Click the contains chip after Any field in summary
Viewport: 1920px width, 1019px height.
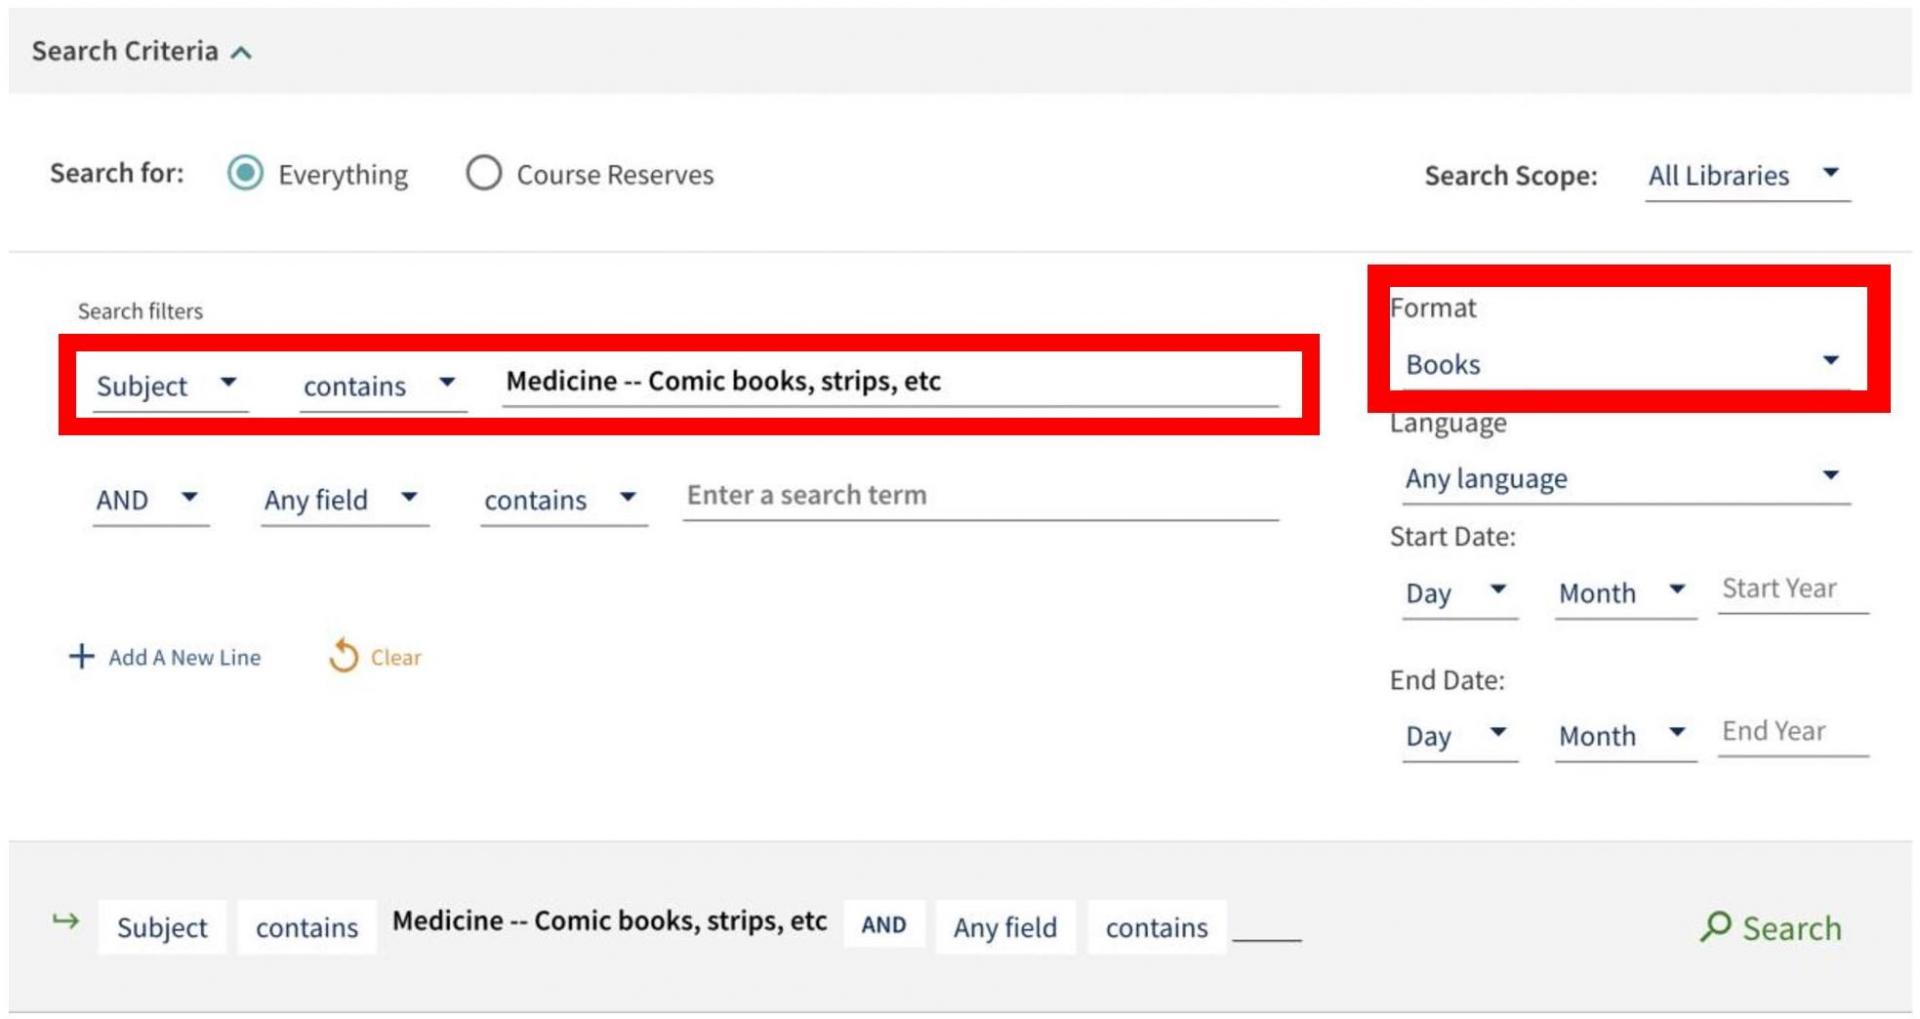coord(1157,928)
